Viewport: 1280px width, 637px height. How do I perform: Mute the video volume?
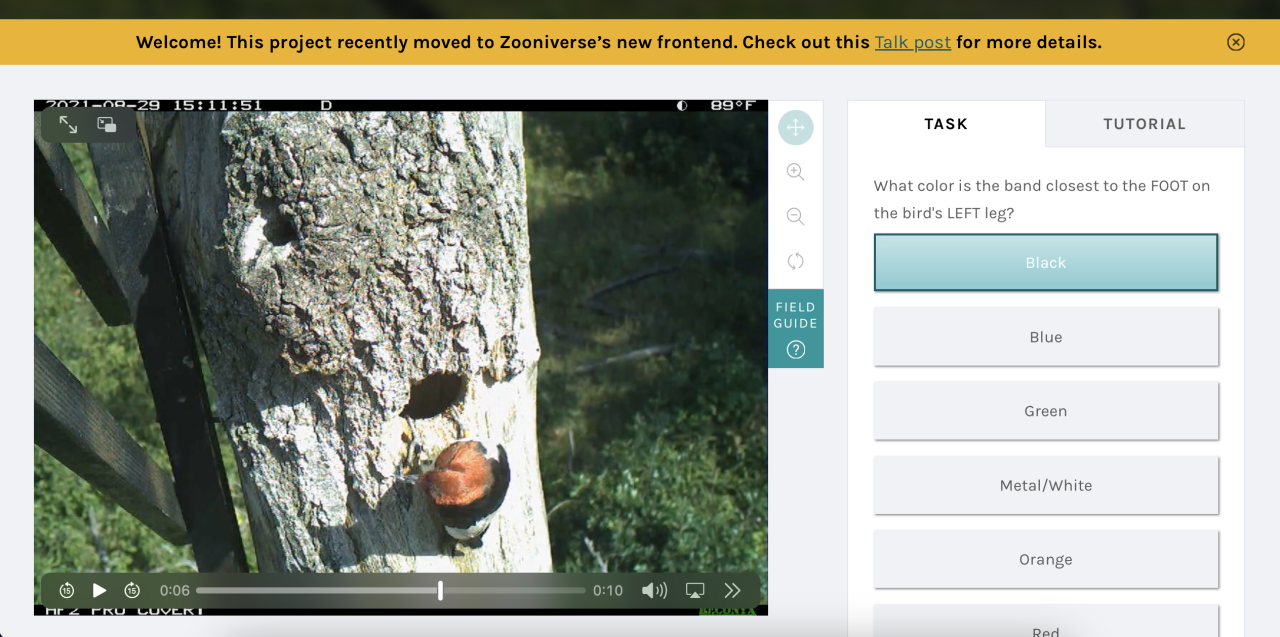pos(654,590)
